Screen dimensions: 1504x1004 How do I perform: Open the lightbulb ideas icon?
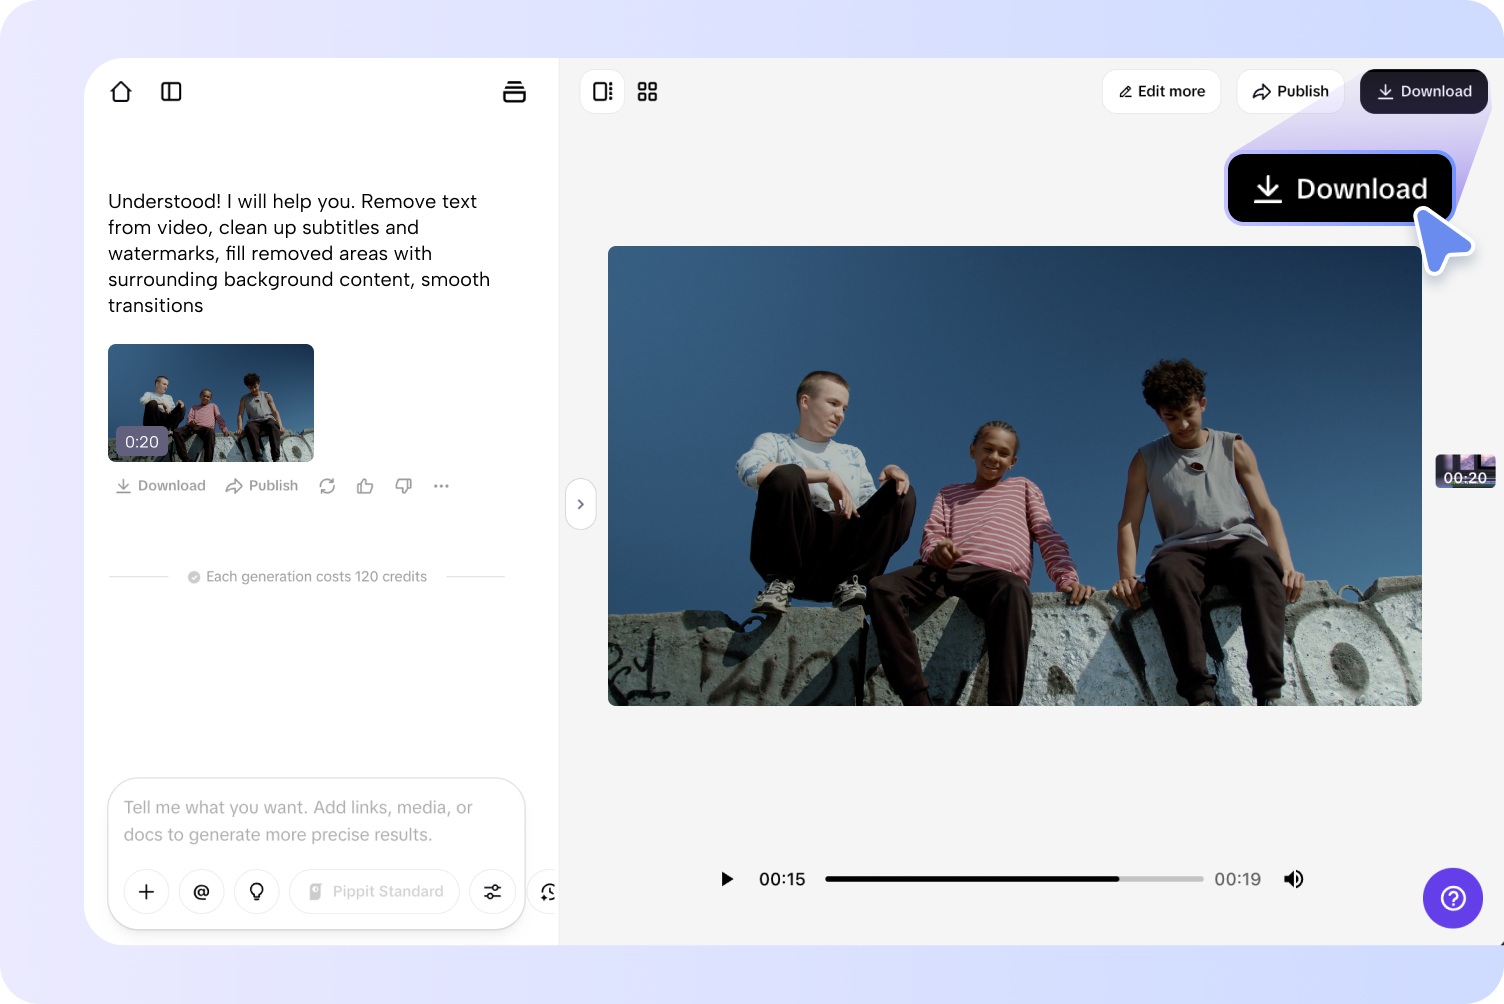256,891
